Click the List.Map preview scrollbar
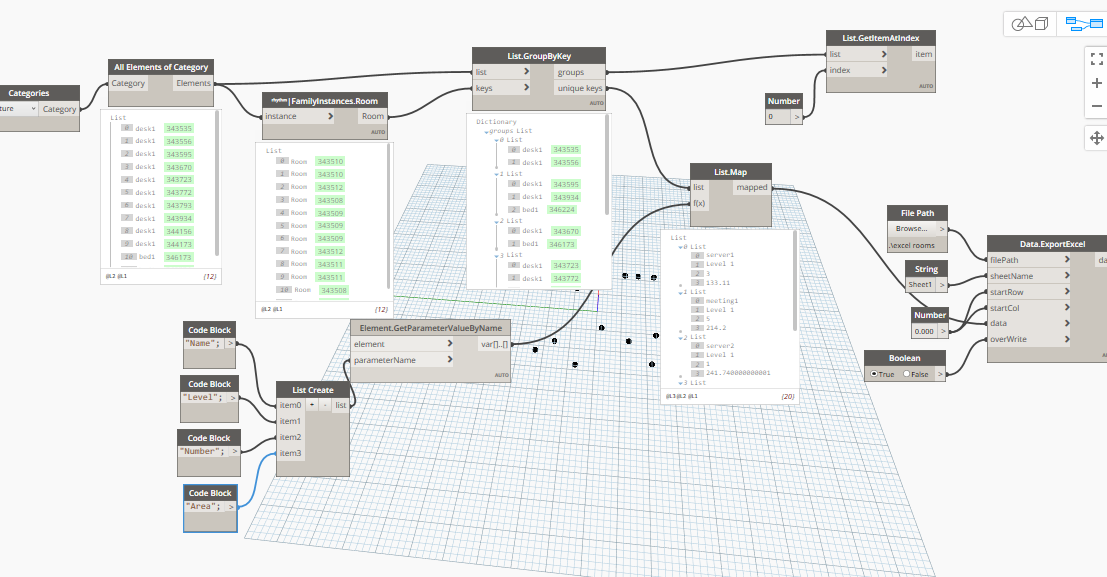The image size is (1107, 577). coord(795,281)
